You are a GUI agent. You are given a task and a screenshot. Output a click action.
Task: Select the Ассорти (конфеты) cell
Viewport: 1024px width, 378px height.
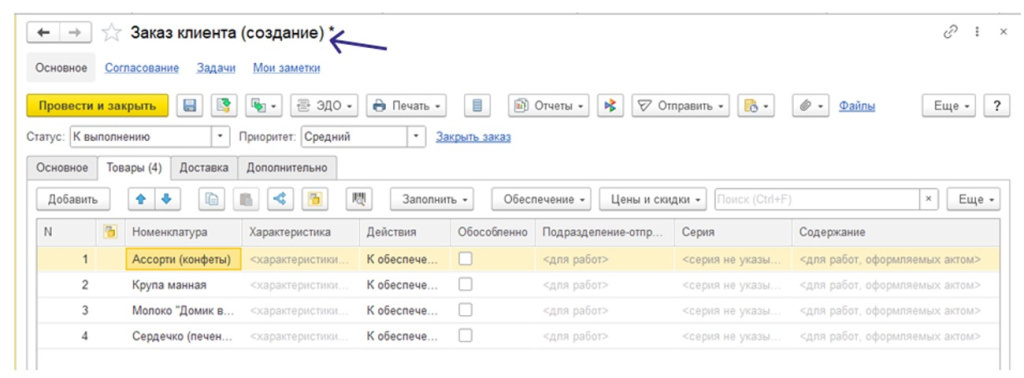[183, 259]
